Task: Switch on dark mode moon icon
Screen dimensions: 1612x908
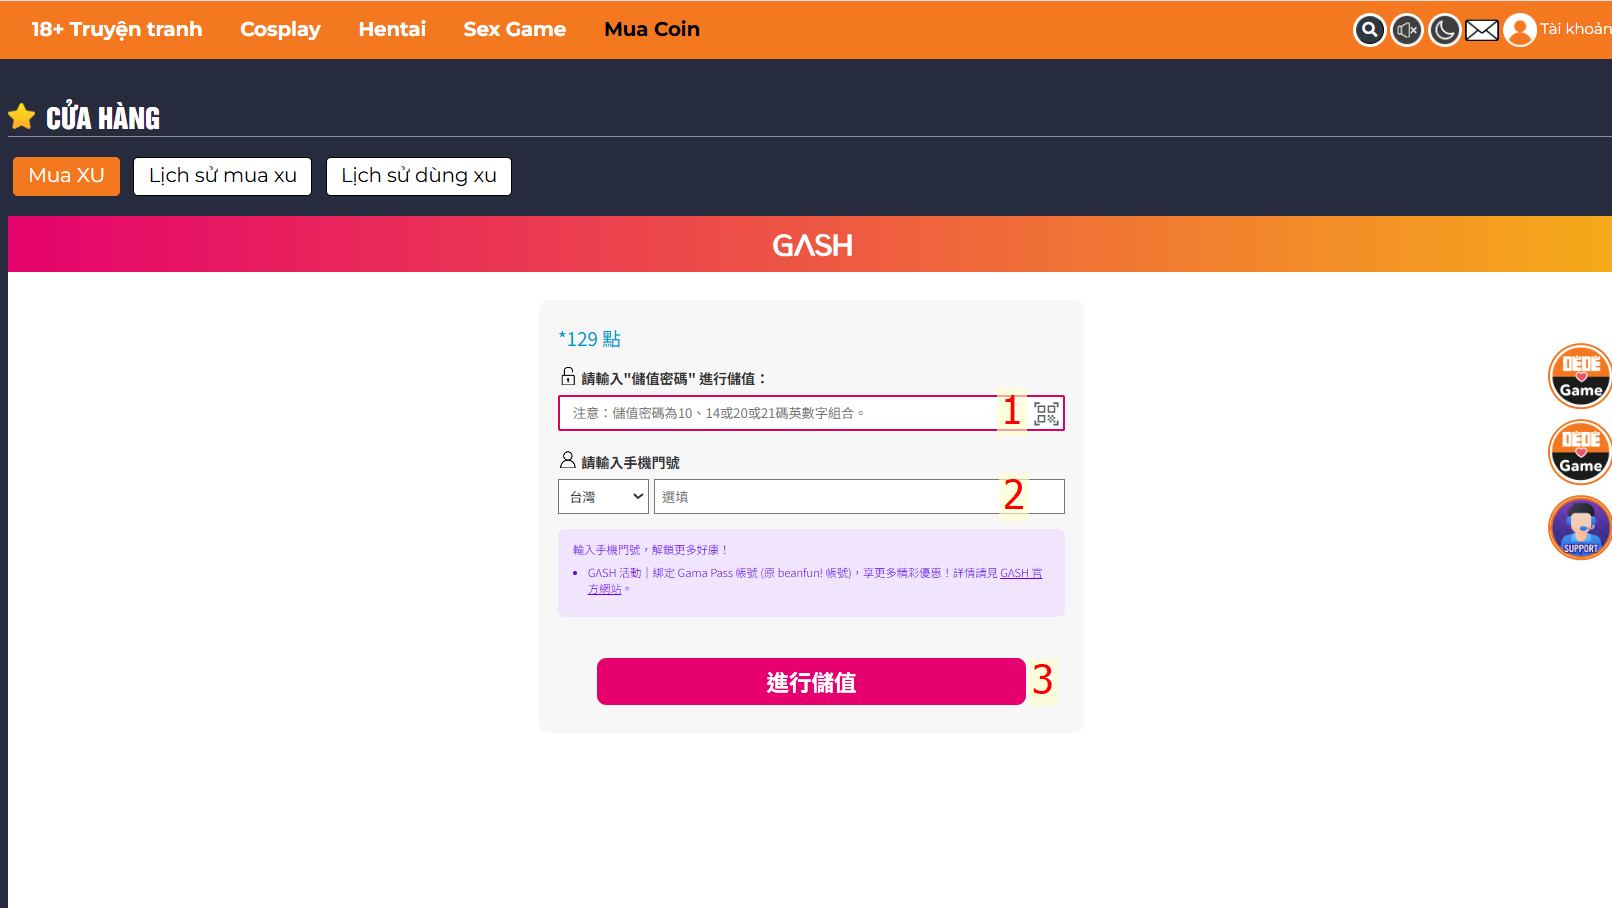Action: point(1444,30)
